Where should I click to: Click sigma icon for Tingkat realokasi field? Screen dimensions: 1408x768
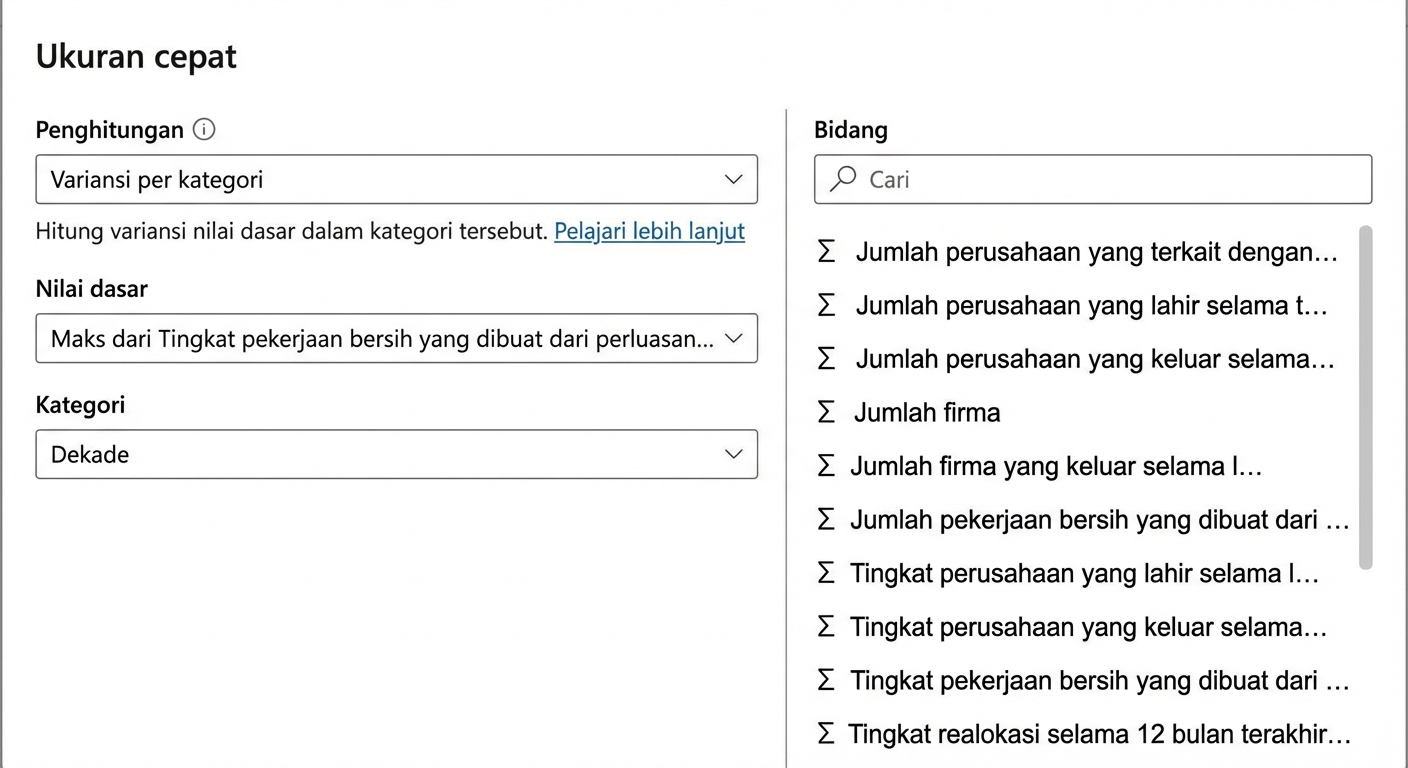(x=826, y=735)
